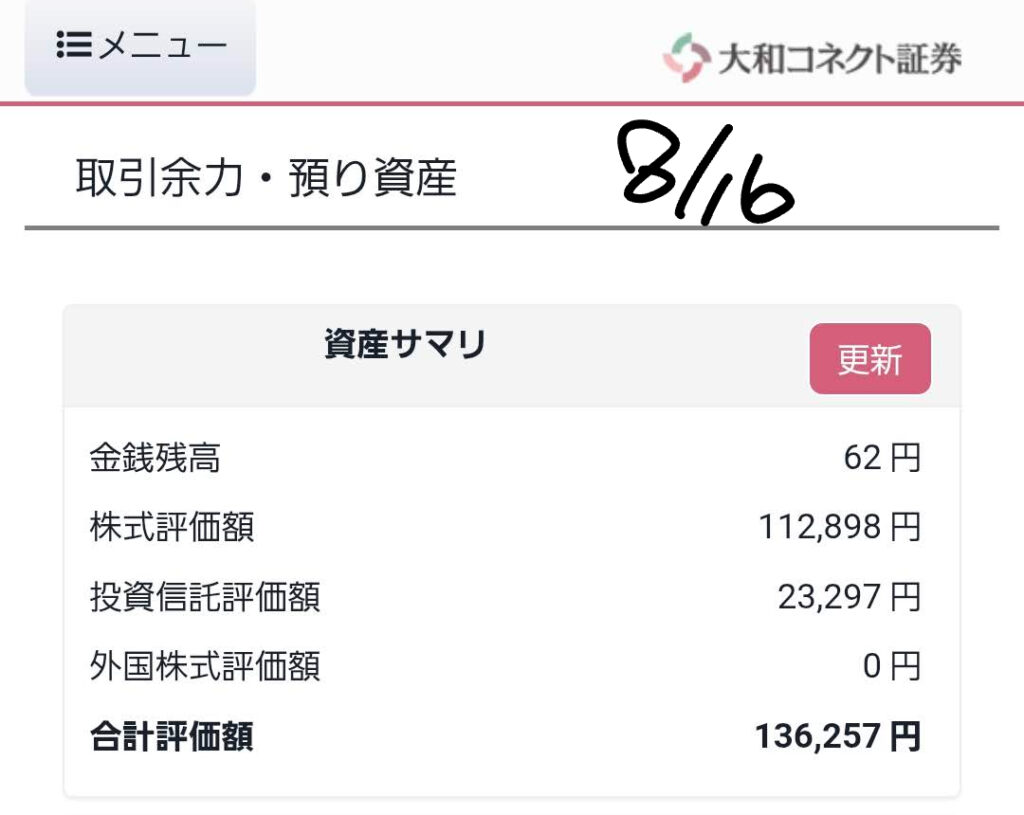
Task: Select the 株式評価額 row label
Action: [172, 527]
